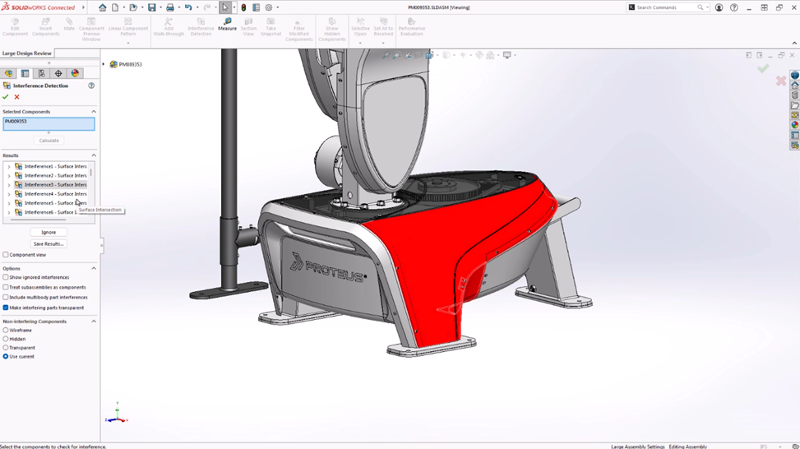This screenshot has width=800, height=449.
Task: Click the Measure tool in ribbon
Action: [227, 23]
